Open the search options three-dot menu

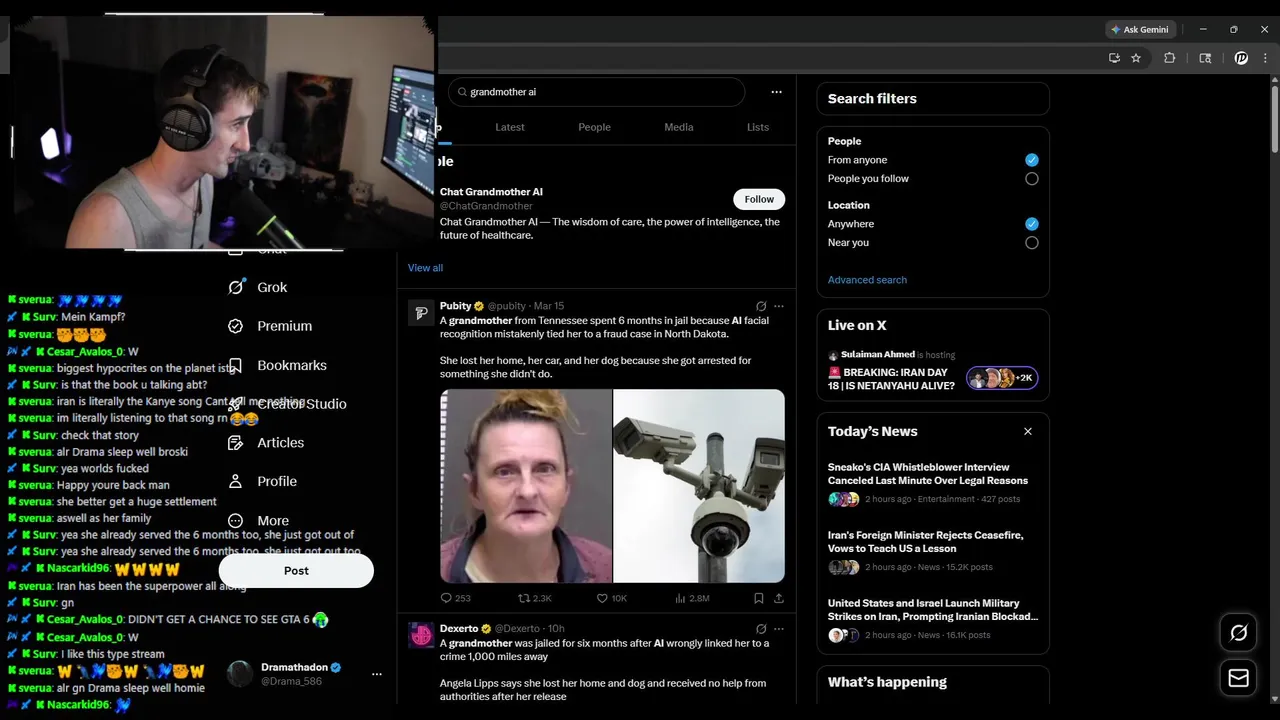[x=776, y=92]
